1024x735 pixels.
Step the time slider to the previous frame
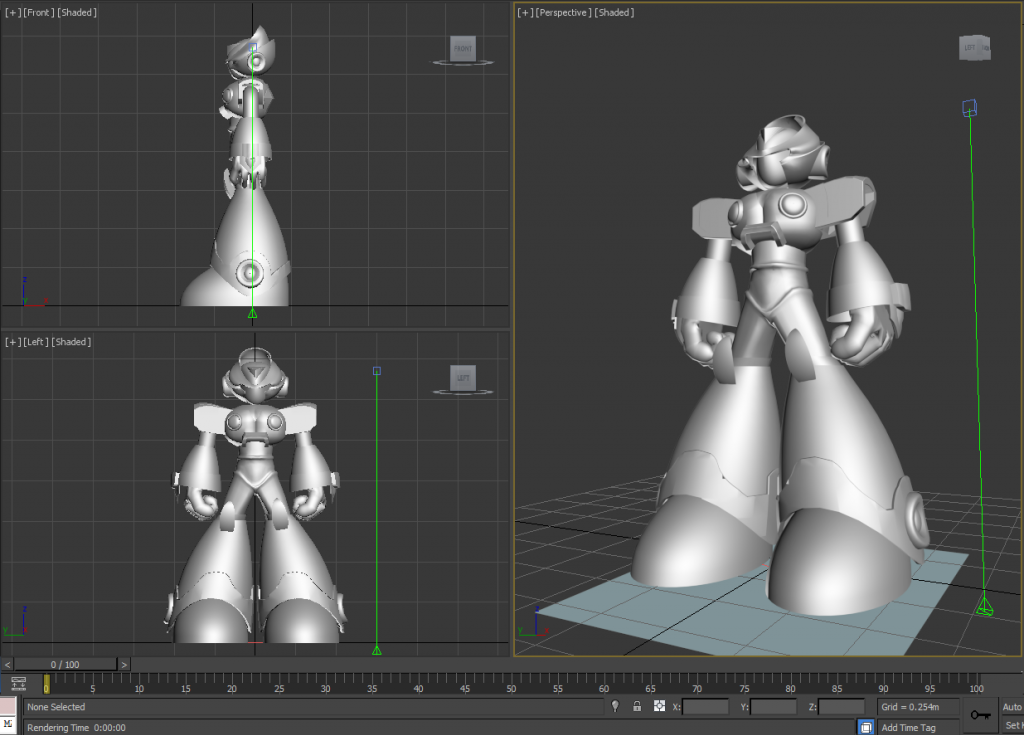[7, 664]
